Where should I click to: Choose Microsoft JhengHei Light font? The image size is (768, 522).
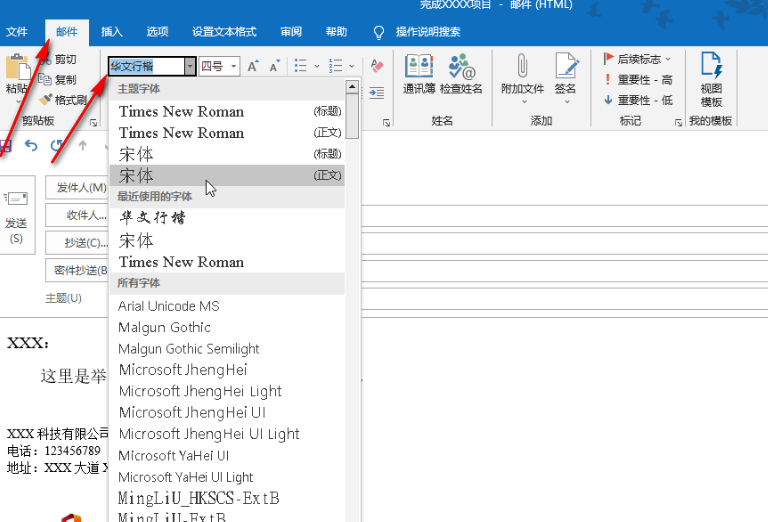227,391
